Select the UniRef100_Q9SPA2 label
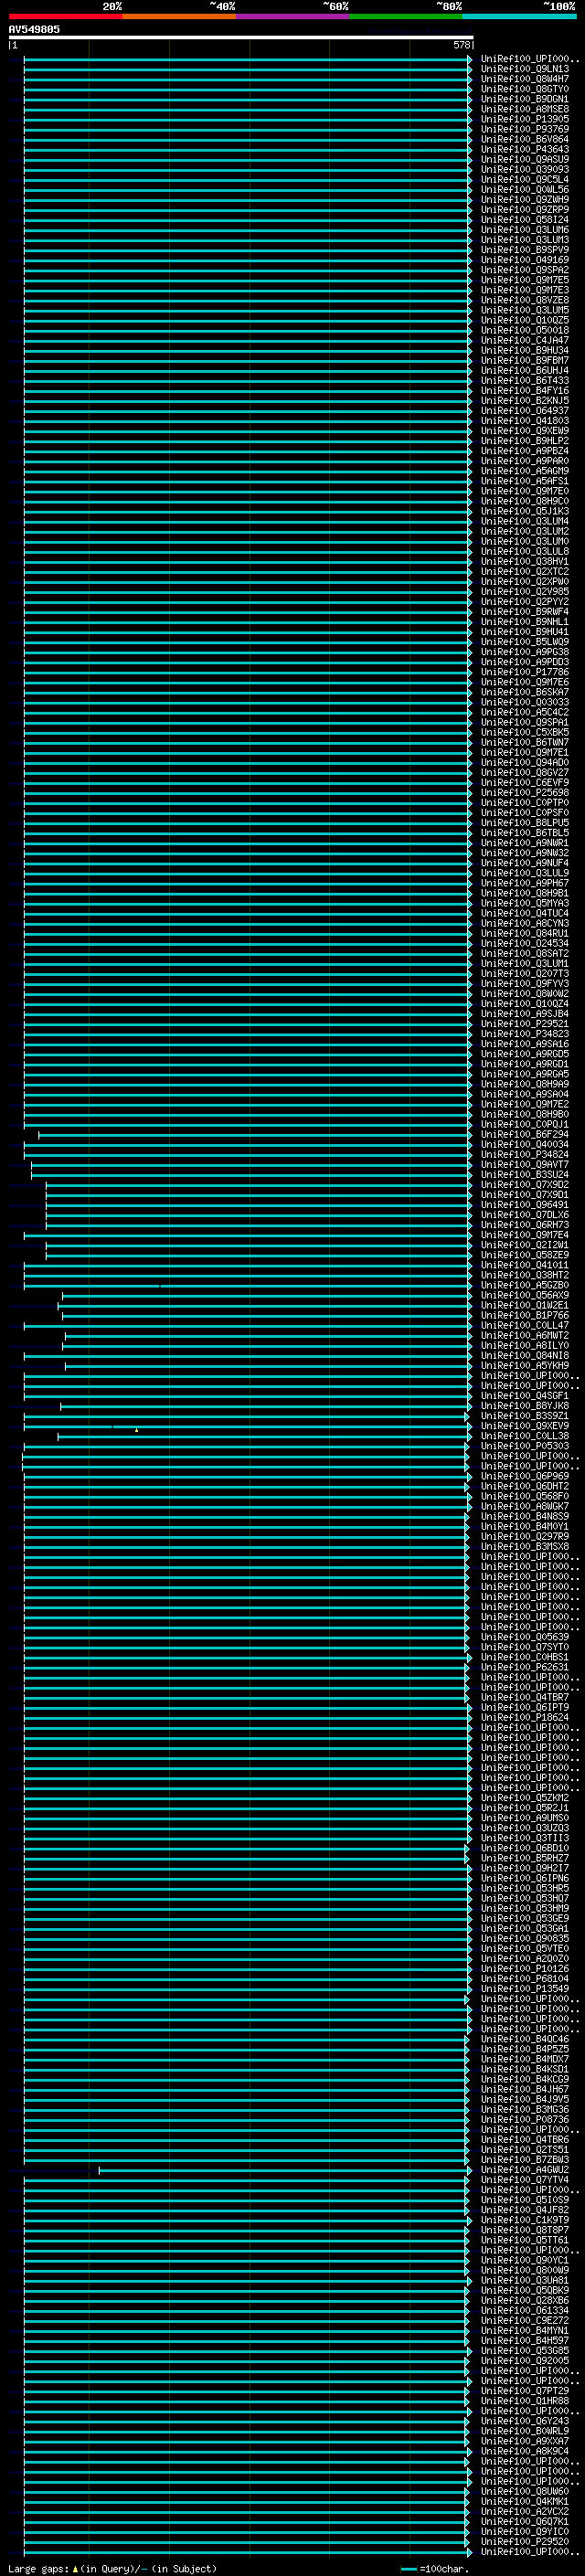This screenshot has width=585, height=2576. click(x=525, y=270)
